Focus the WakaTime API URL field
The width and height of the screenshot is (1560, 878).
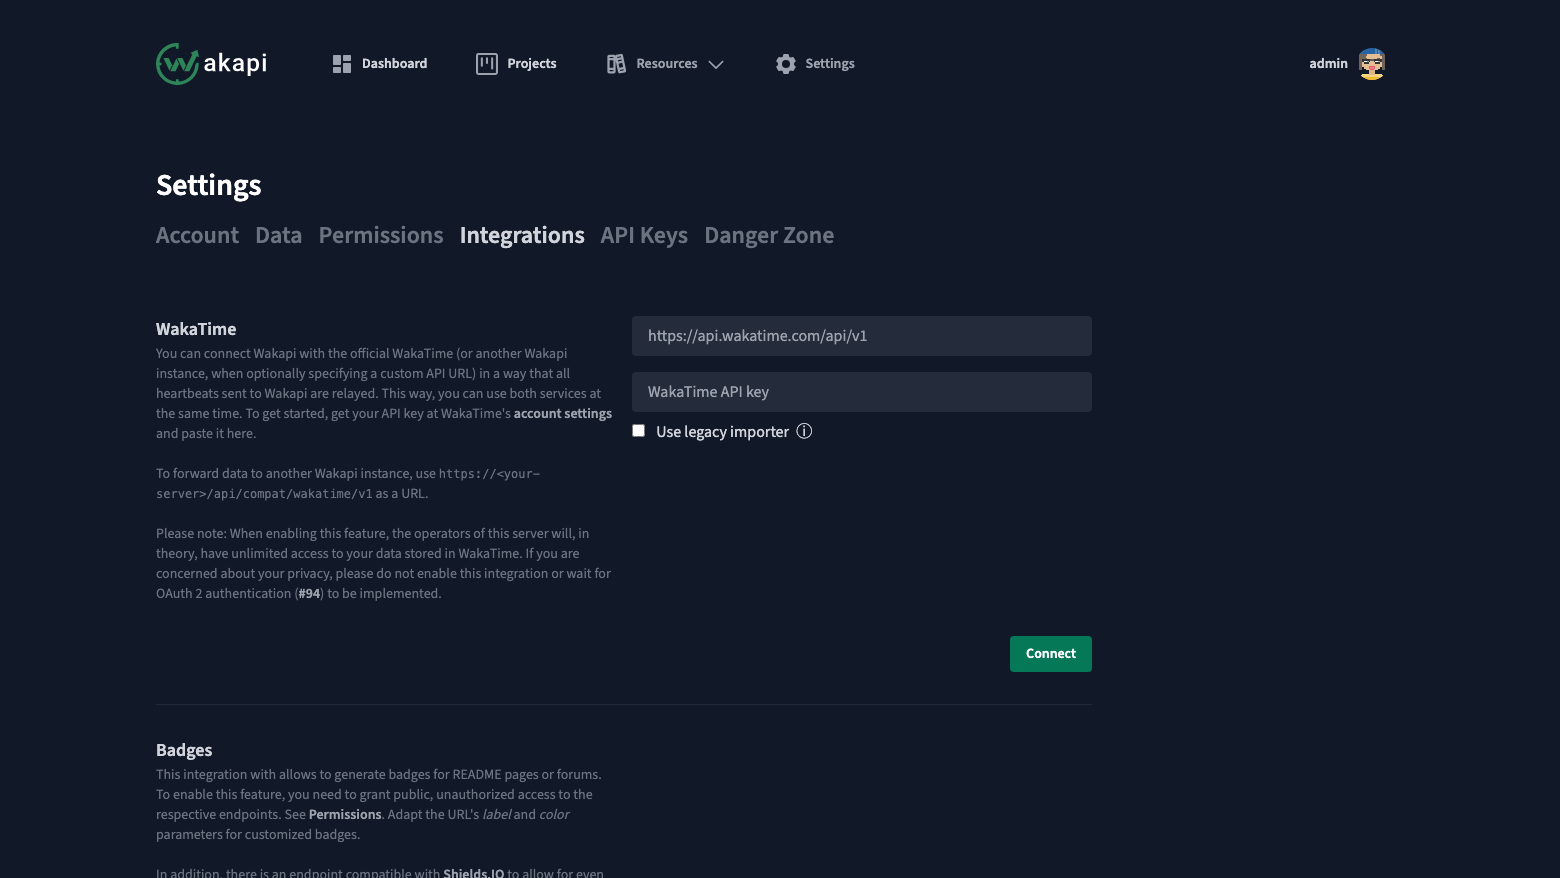click(x=862, y=336)
